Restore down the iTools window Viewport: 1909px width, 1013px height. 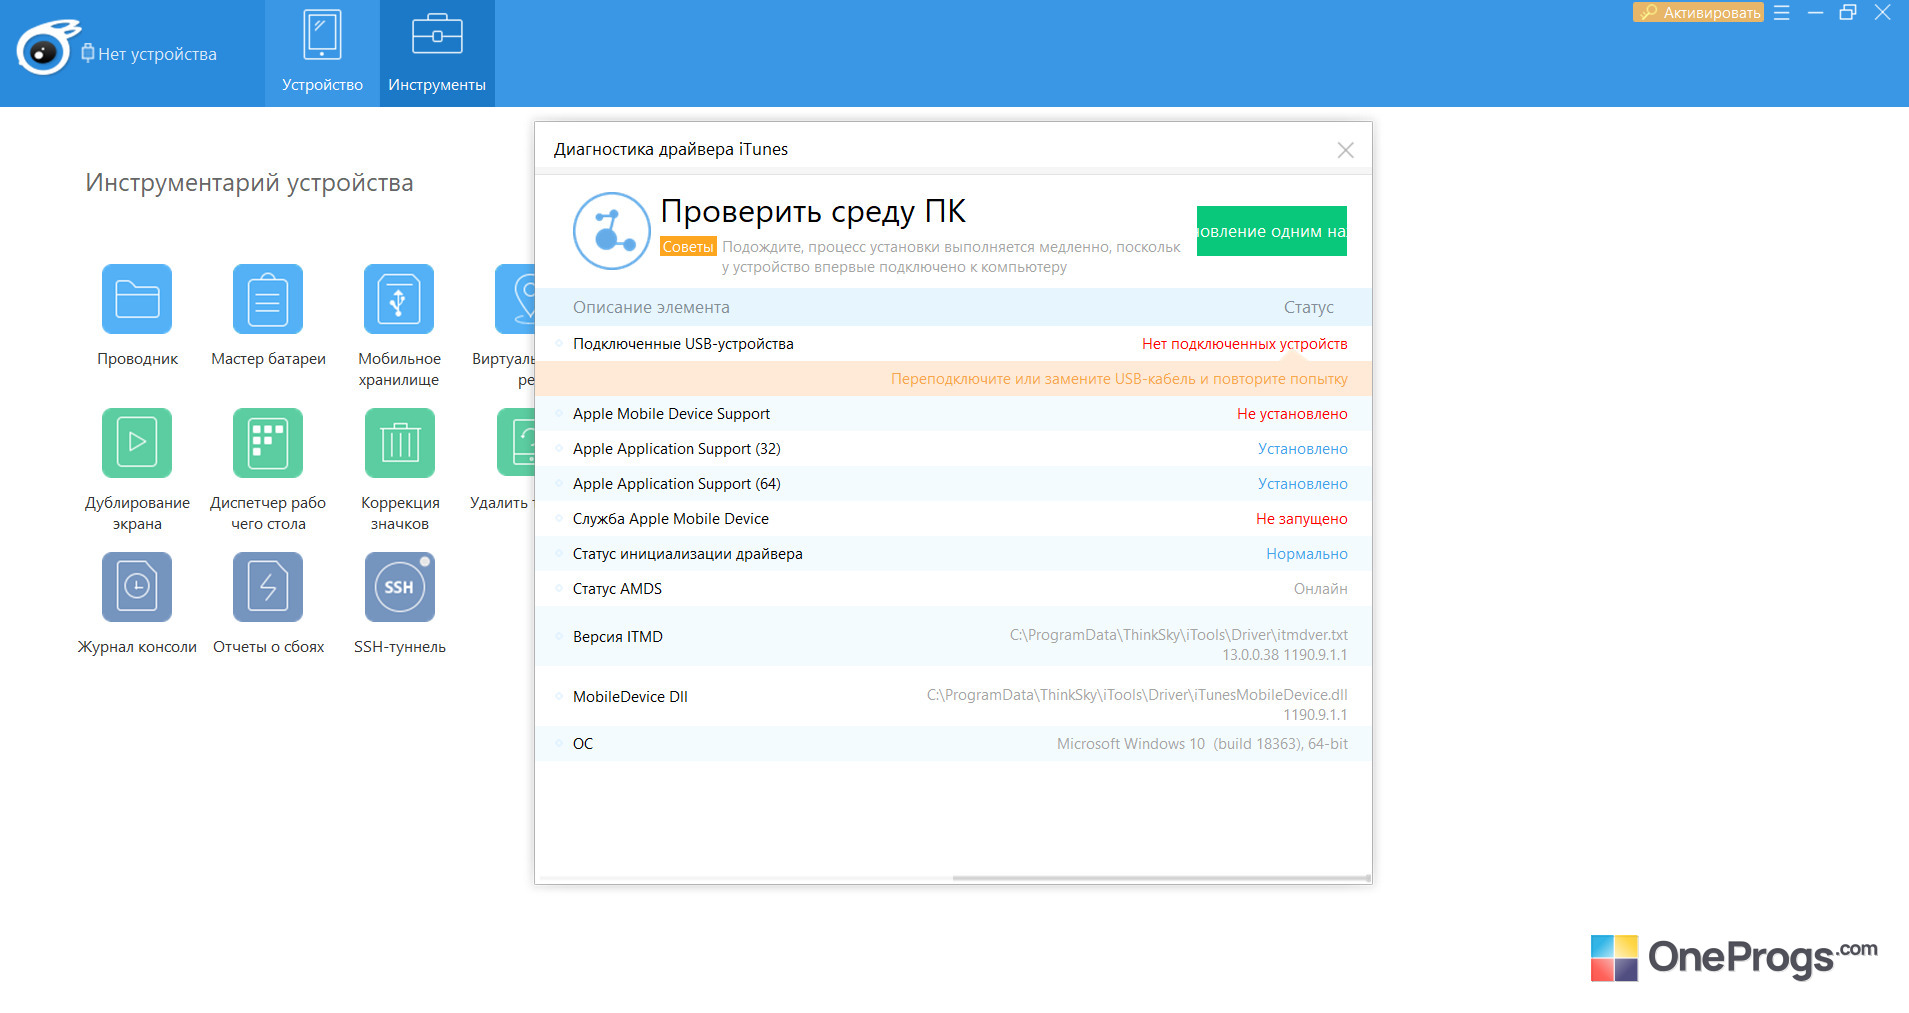click(1848, 13)
